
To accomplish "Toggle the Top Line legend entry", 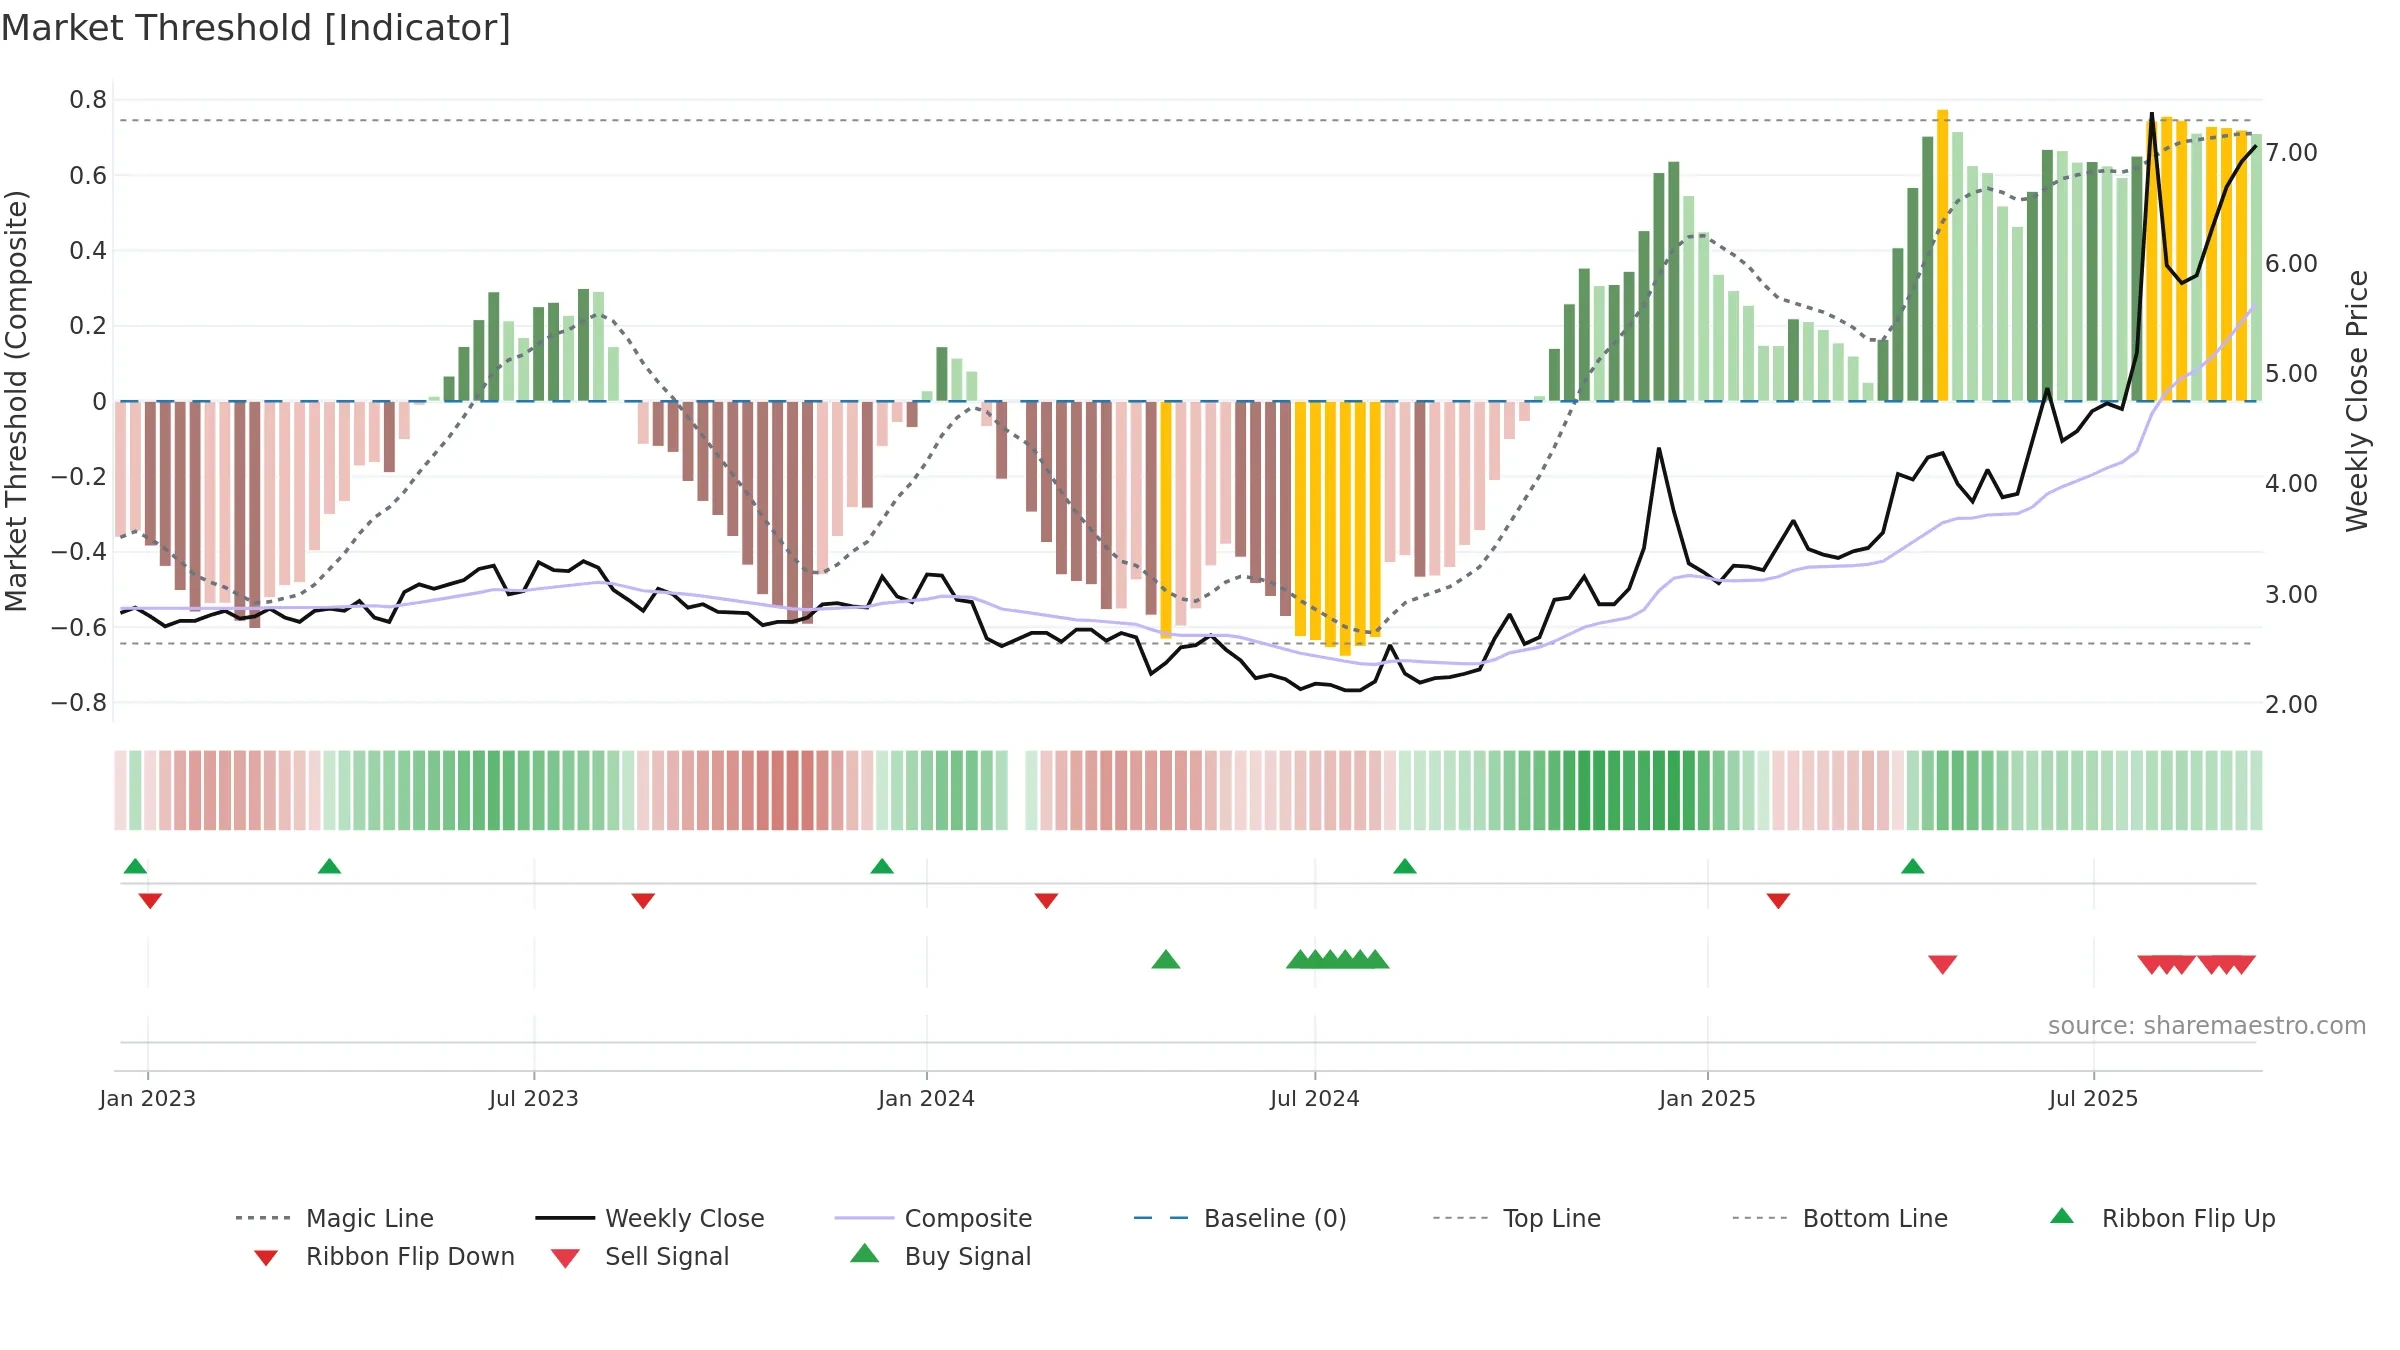I will [1516, 1218].
